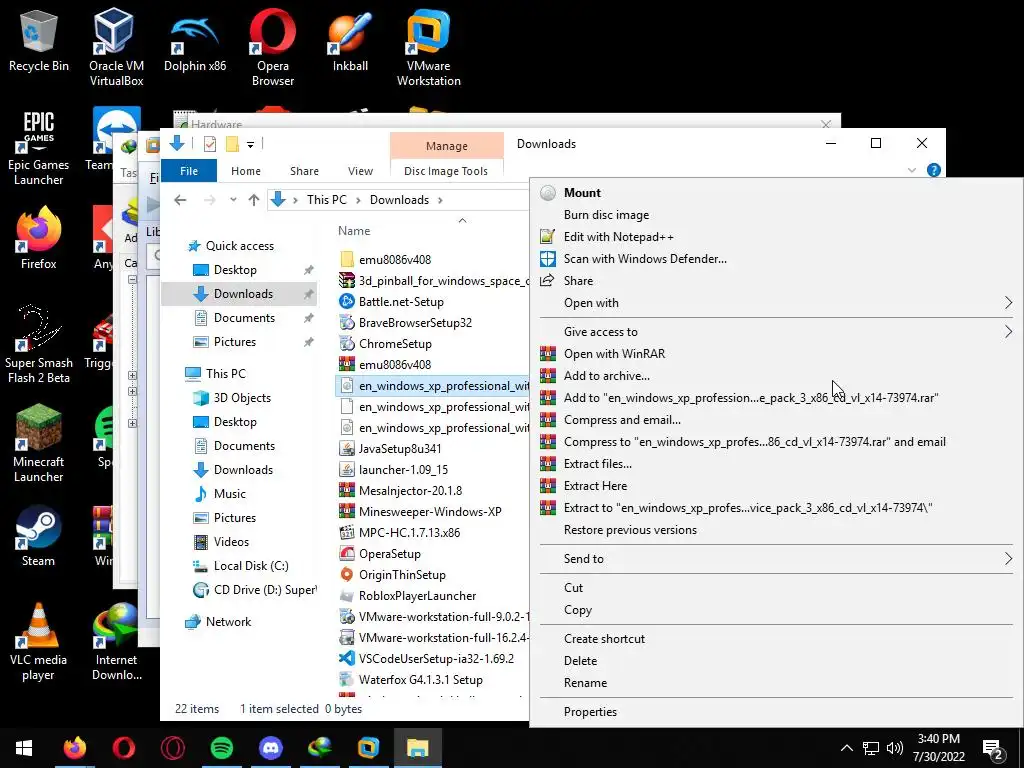Viewport: 1024px width, 768px height.
Task: Open the Disc Image Tools tab
Action: 446,171
